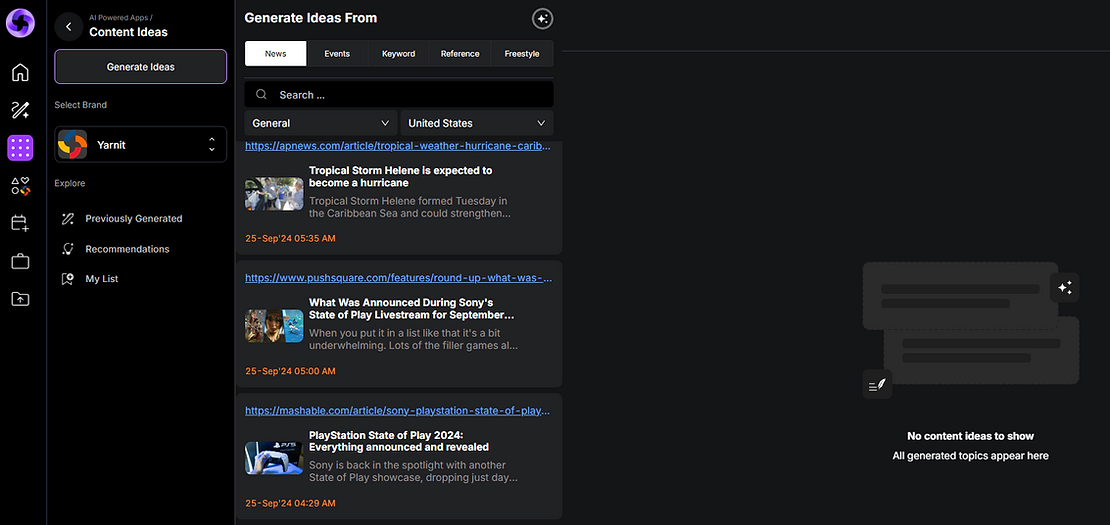The image size is (1110, 525).
Task: Switch to the Reference tab
Action: 460,54
